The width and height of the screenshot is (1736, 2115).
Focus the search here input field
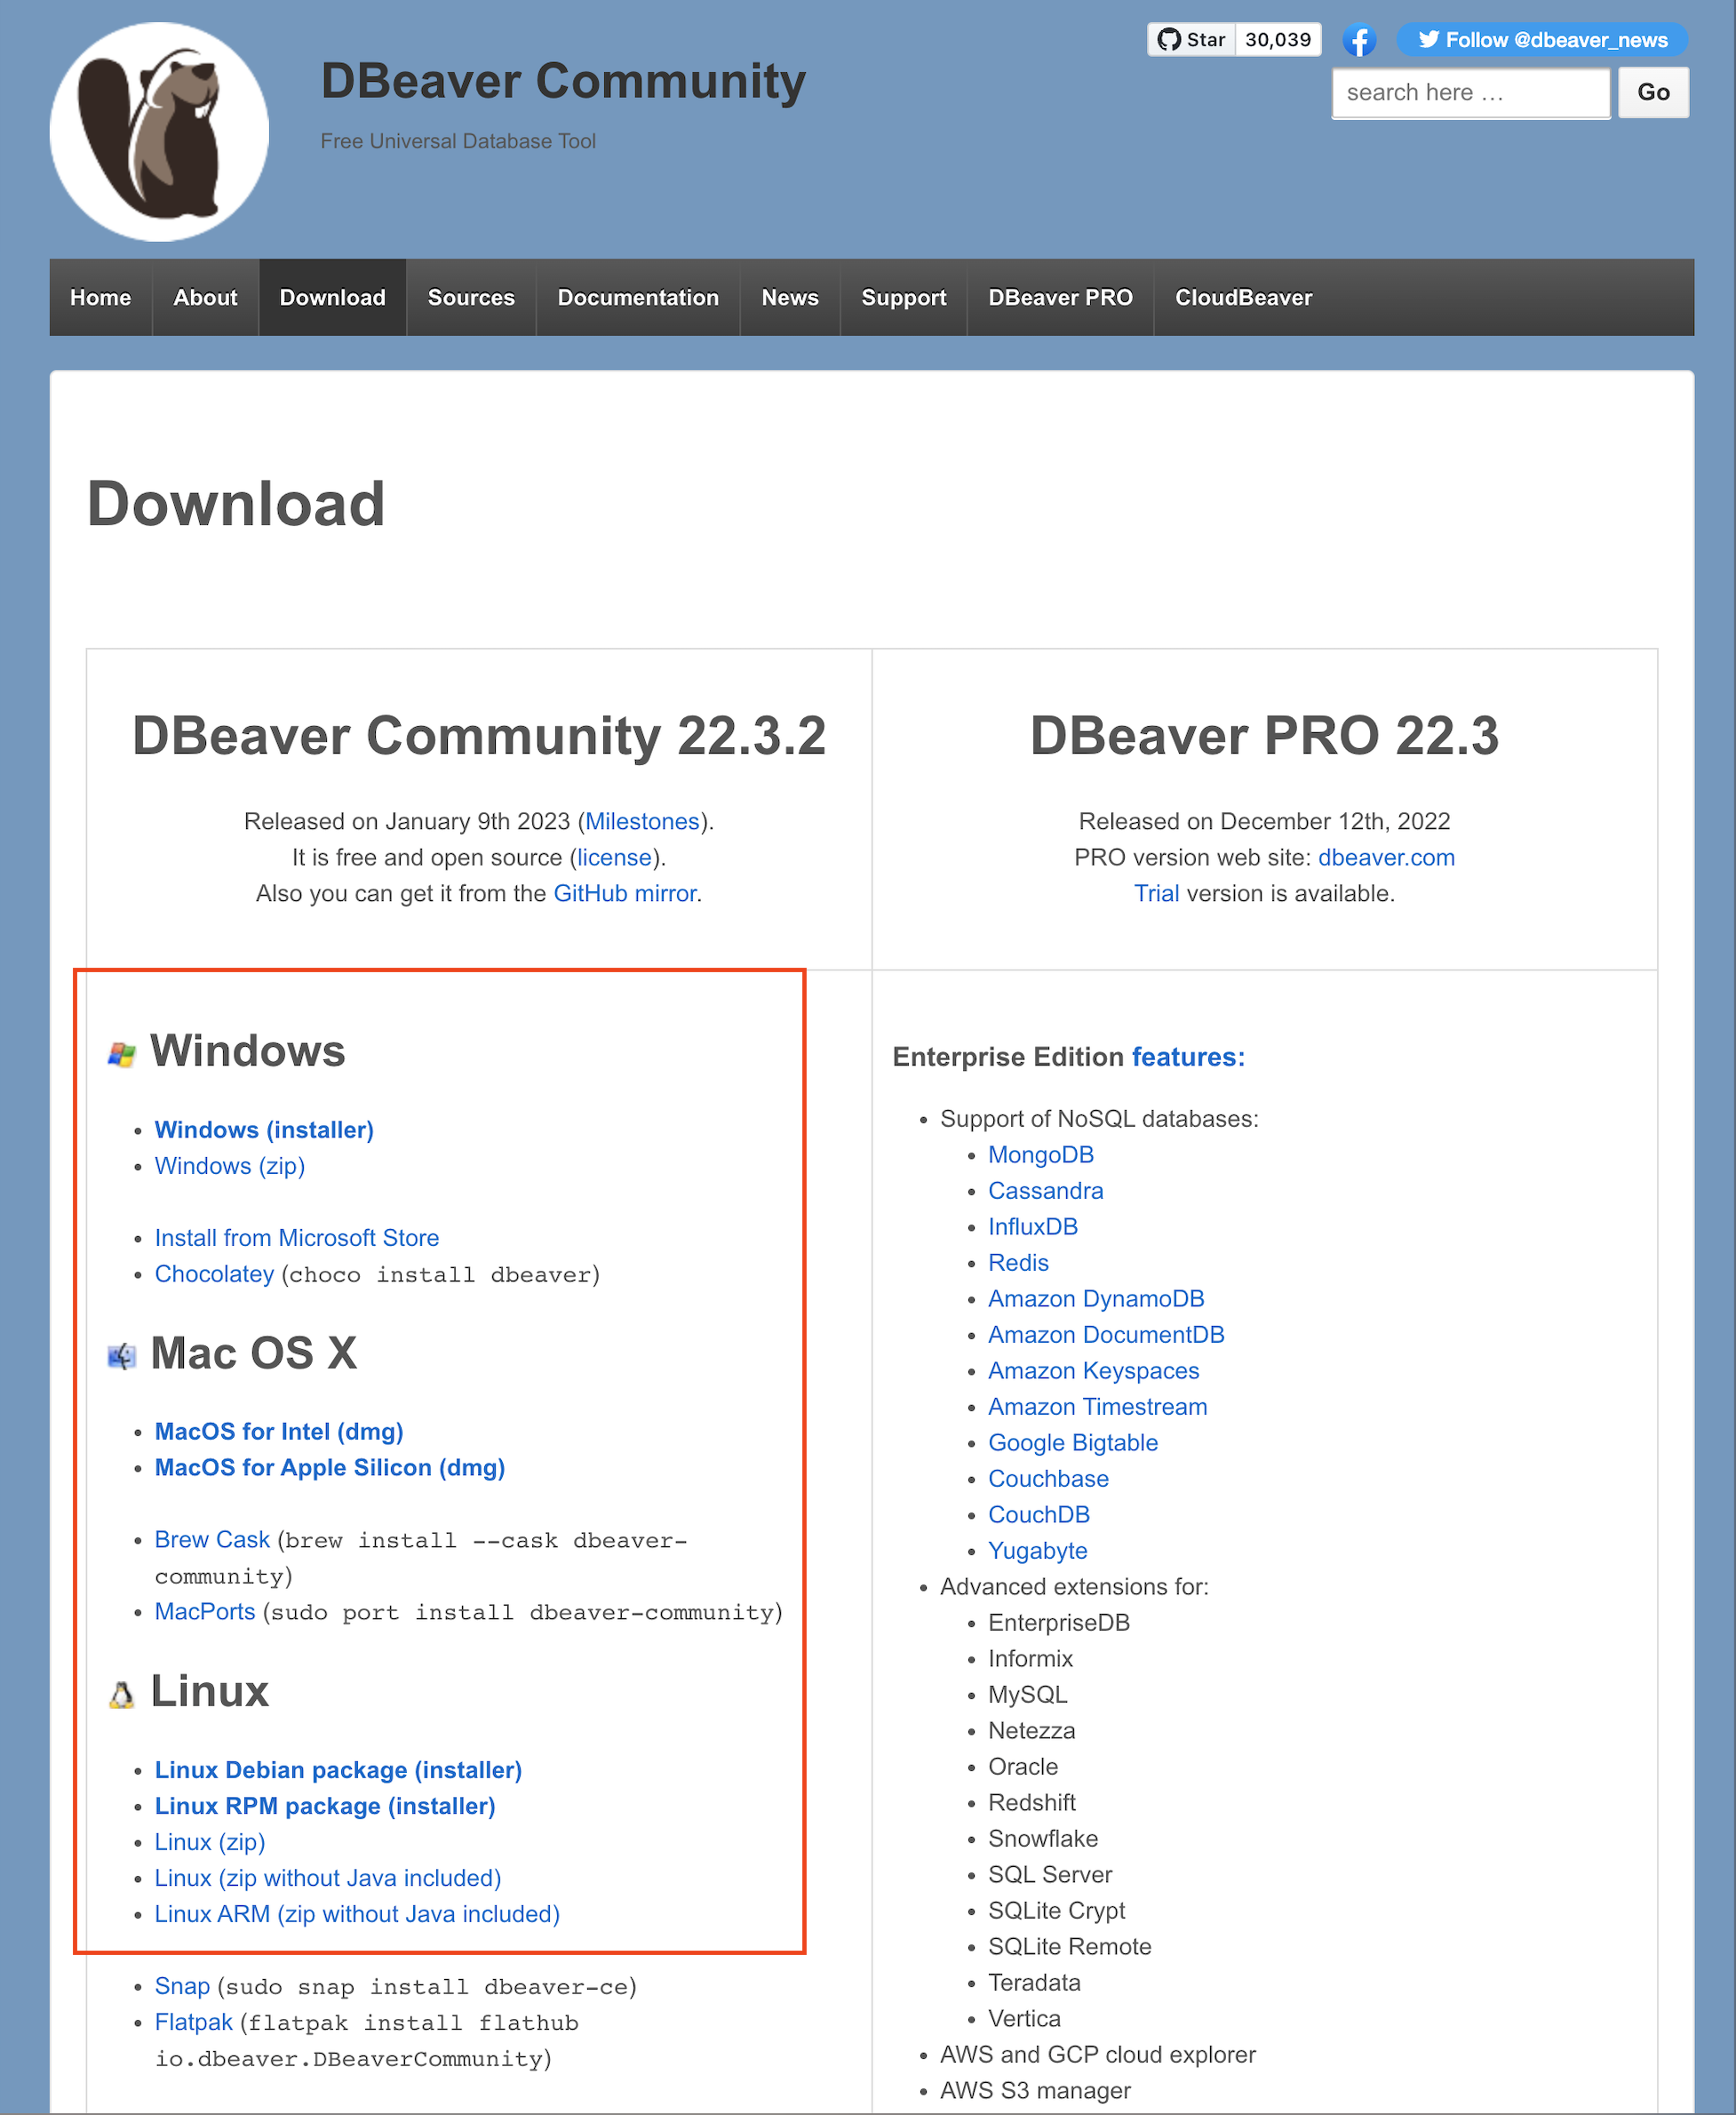tap(1469, 92)
